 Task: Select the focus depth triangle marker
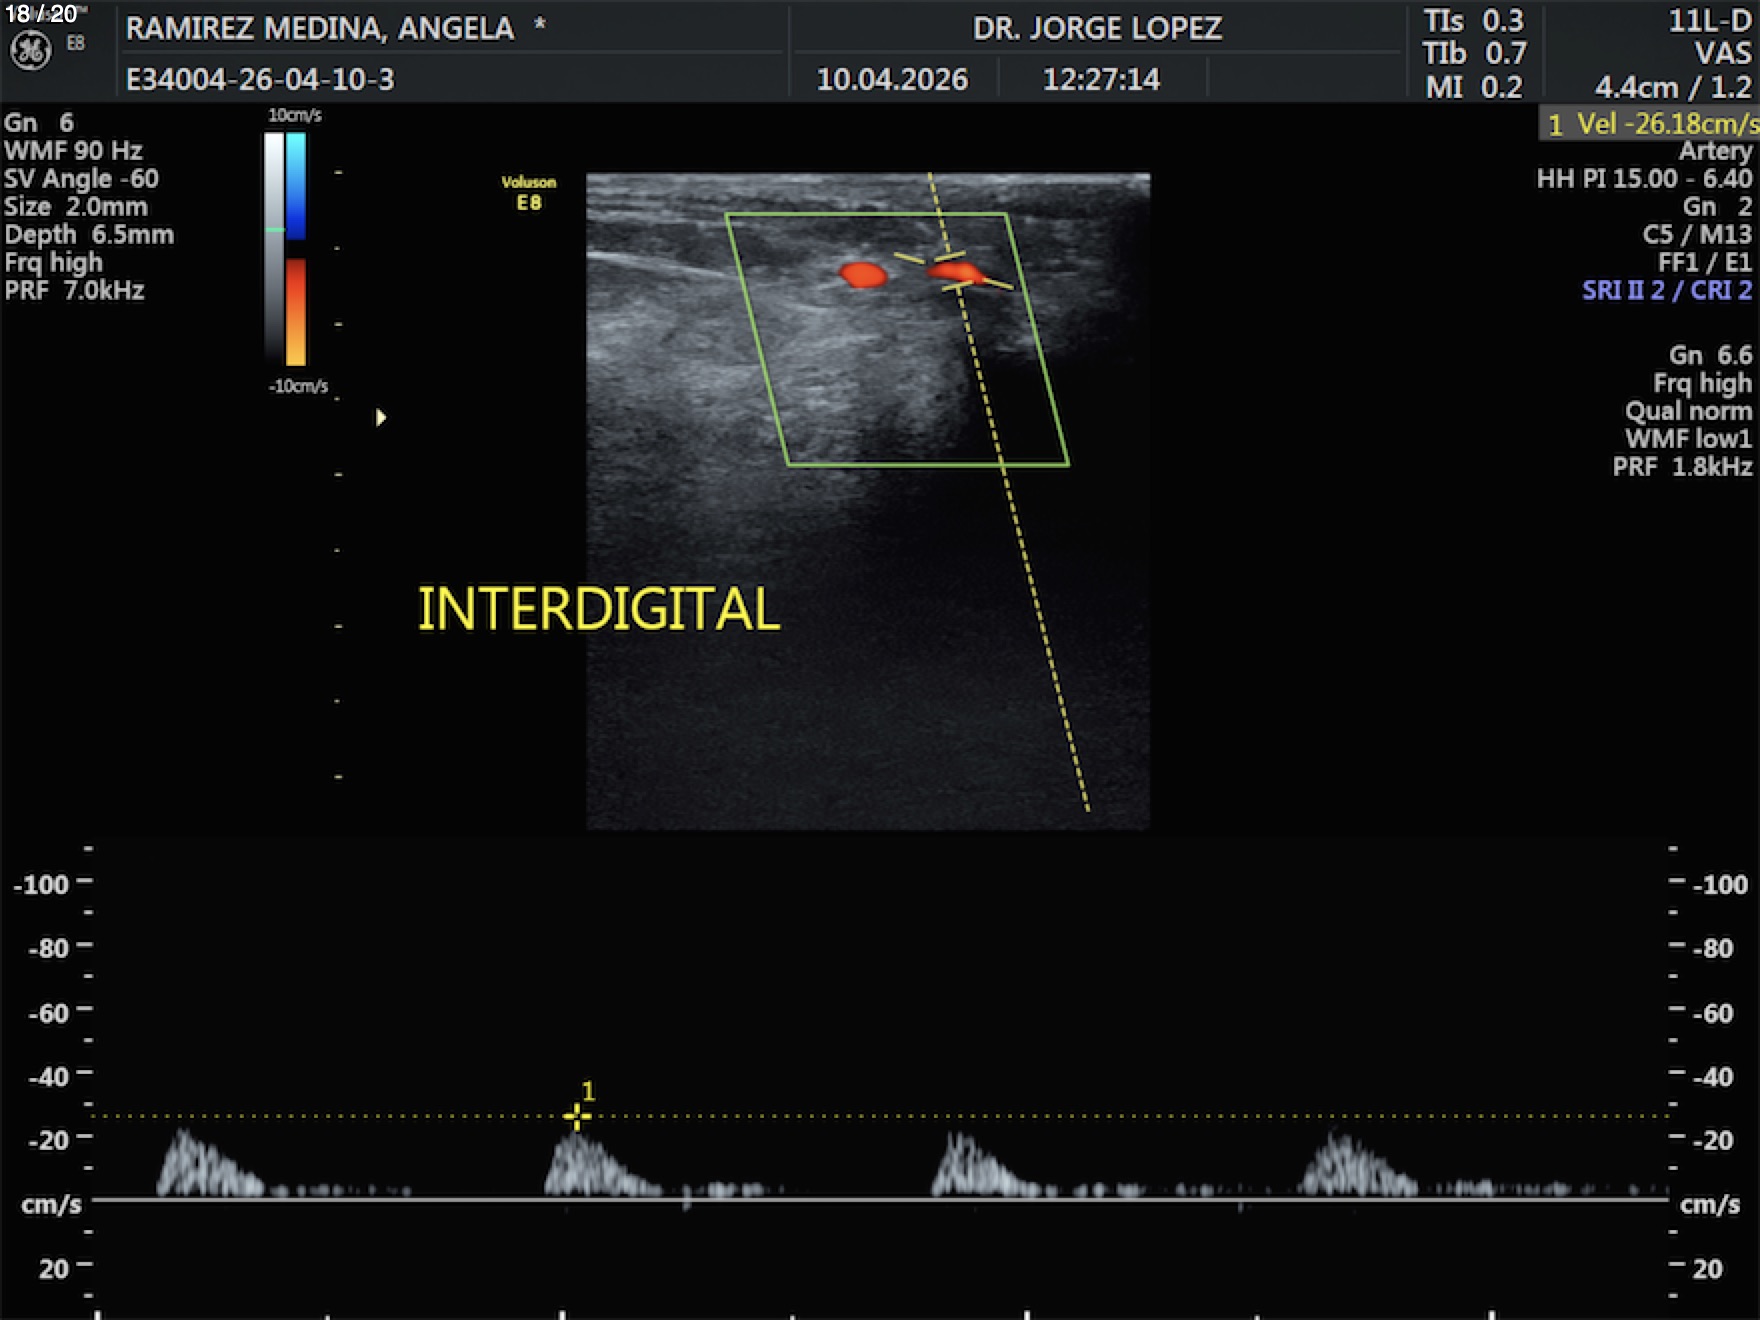[x=380, y=417]
